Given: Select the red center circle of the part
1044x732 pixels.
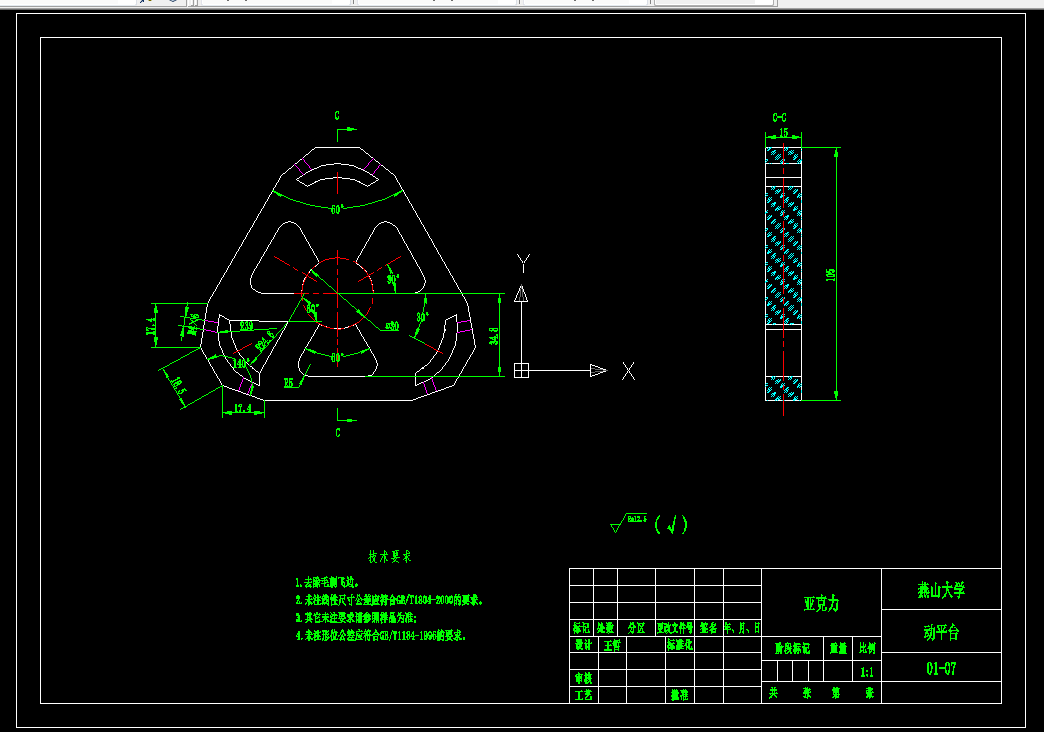Looking at the screenshot, I should [x=338, y=293].
